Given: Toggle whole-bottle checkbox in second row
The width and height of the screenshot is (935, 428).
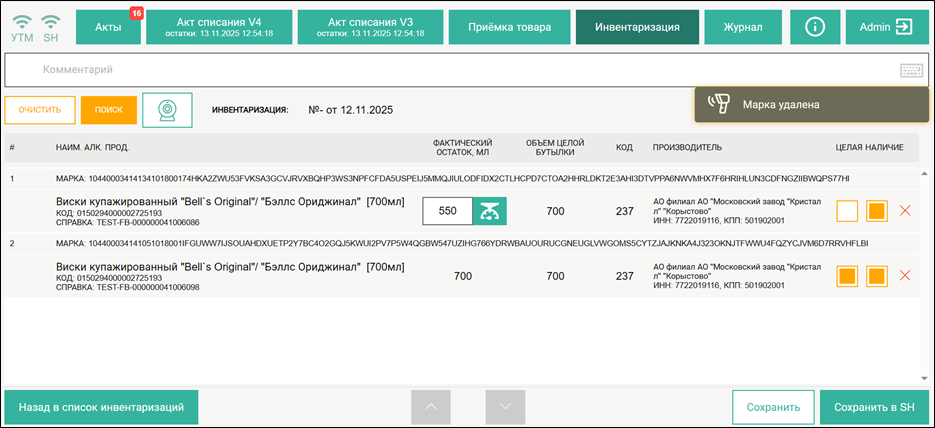Looking at the screenshot, I should [x=847, y=276].
